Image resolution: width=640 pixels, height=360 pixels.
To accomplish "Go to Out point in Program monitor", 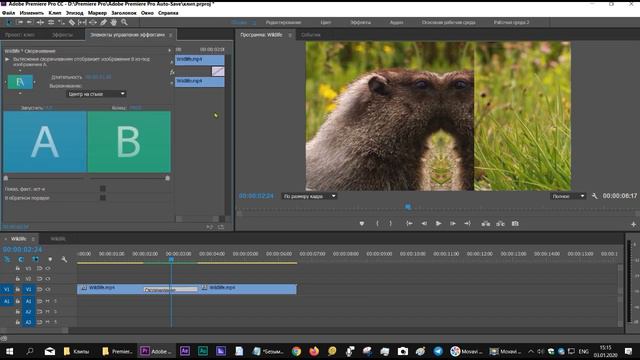I will (467, 224).
